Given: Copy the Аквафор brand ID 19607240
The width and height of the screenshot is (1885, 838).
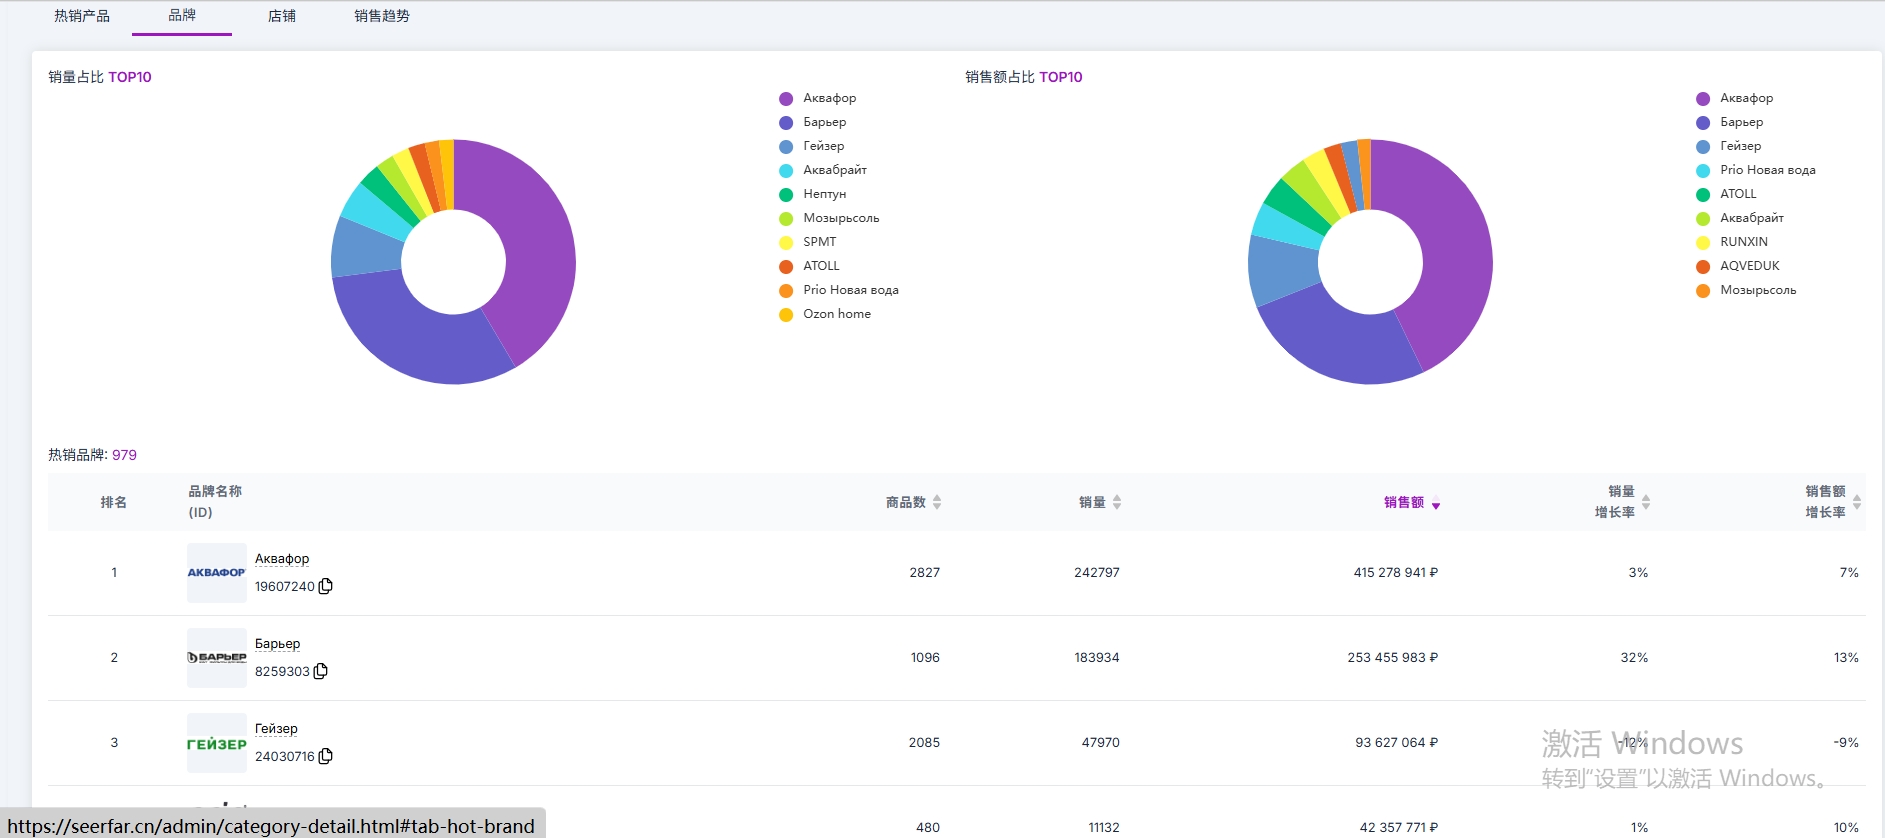Looking at the screenshot, I should coord(325,586).
